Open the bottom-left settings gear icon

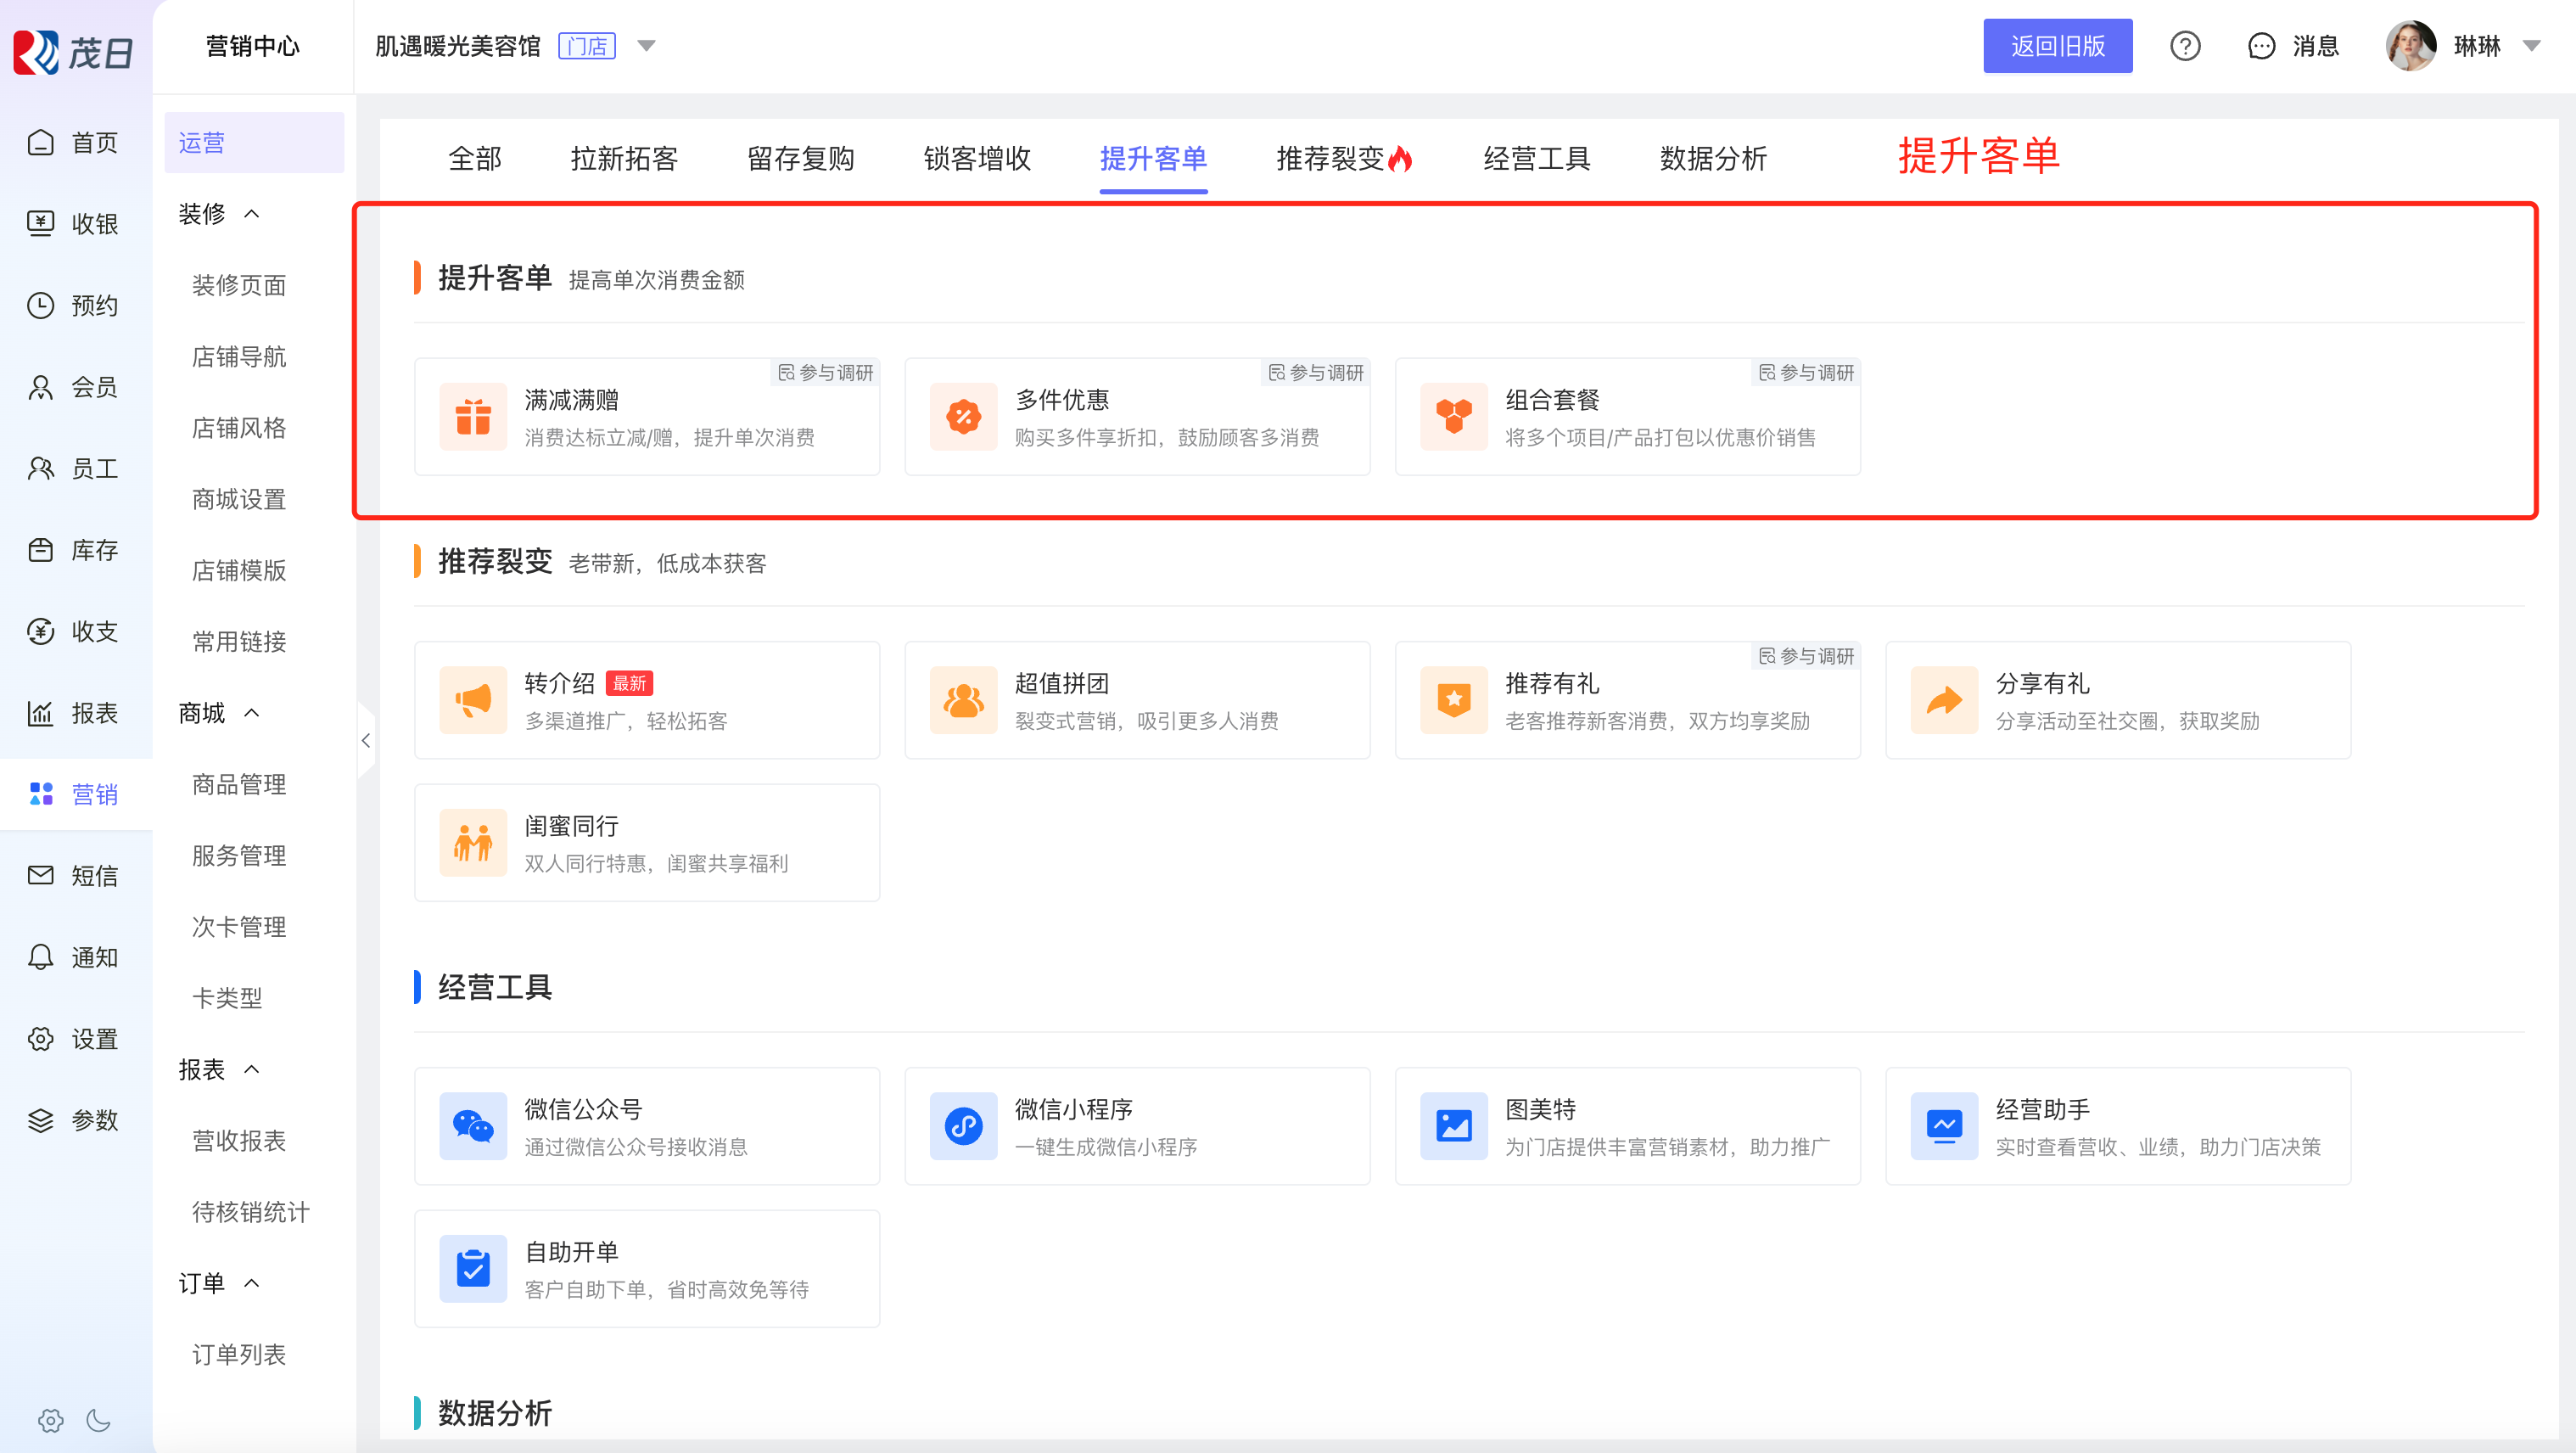click(x=50, y=1420)
